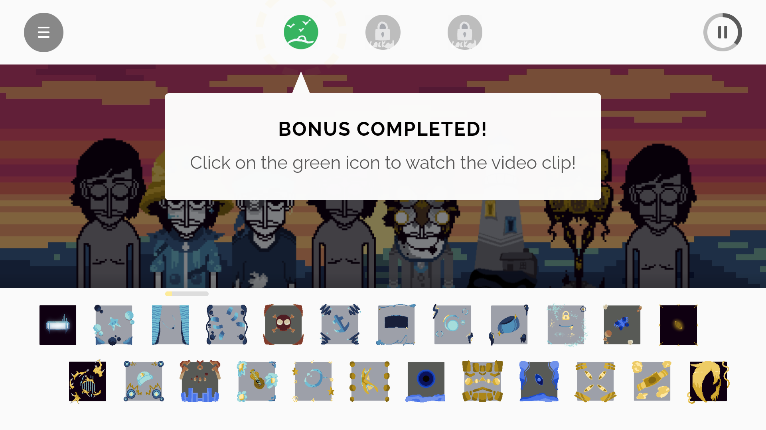Select the crescent moon sound icon

(x=313, y=382)
